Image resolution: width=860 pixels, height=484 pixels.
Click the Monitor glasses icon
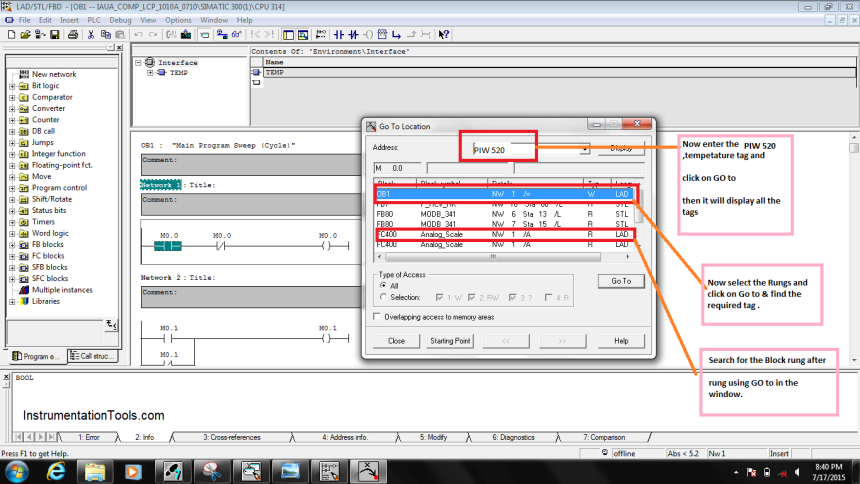(x=236, y=35)
